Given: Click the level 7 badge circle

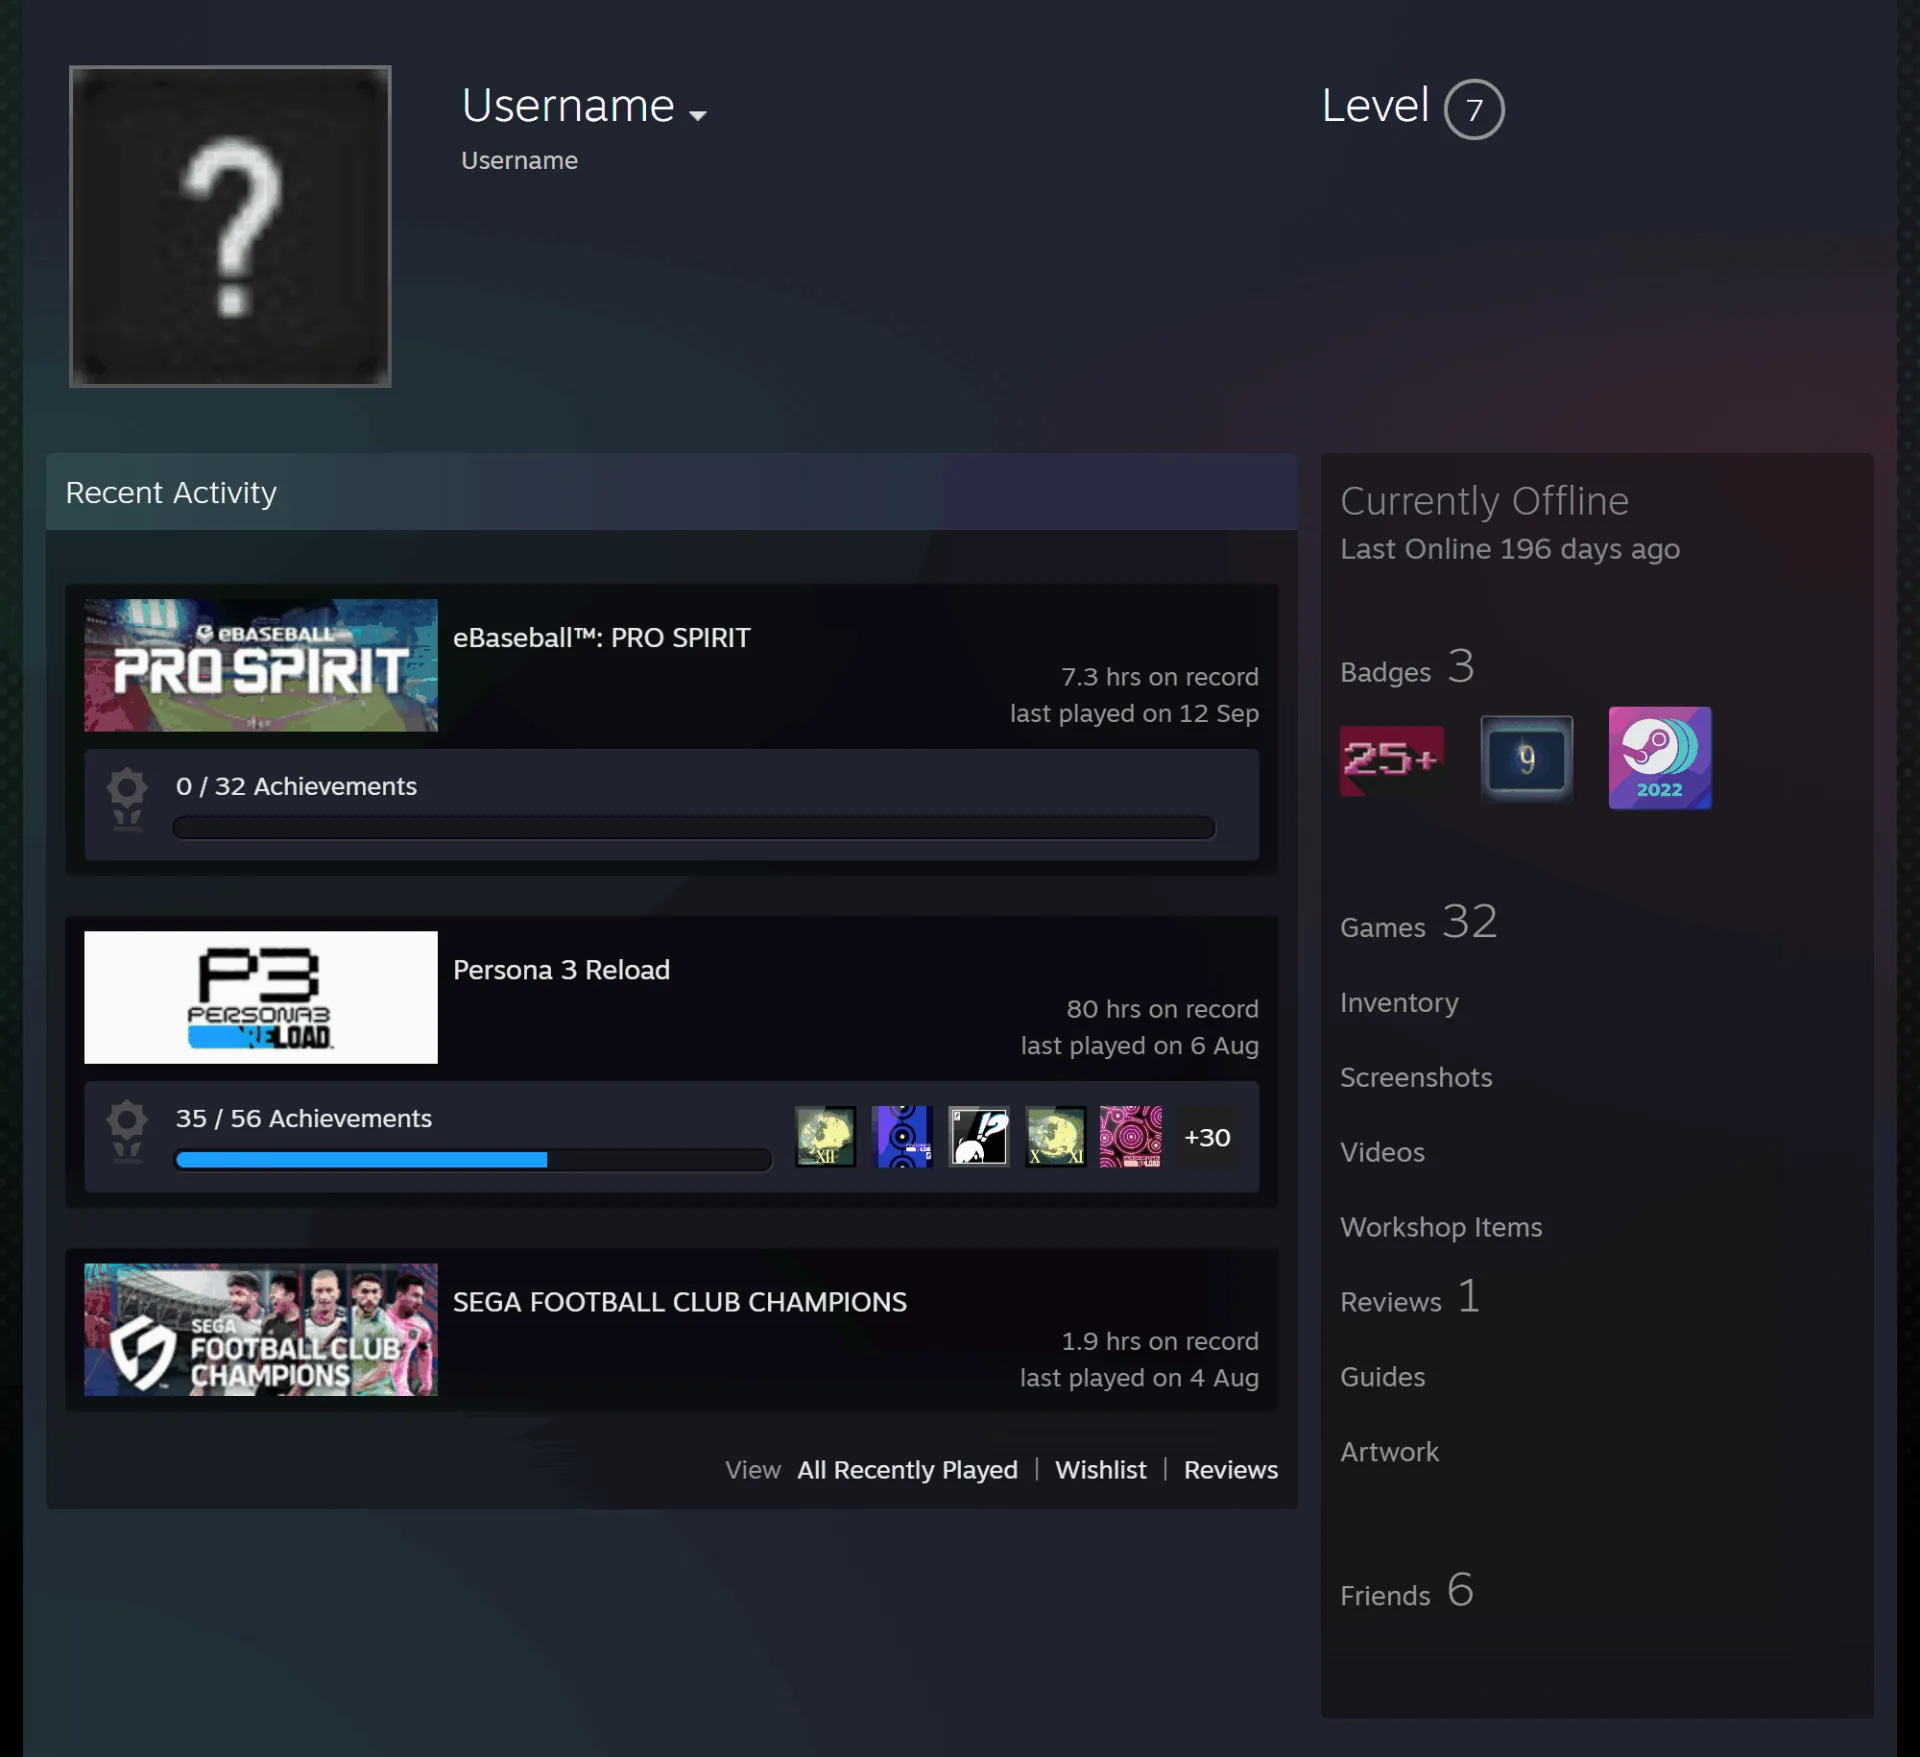Looking at the screenshot, I should click(x=1474, y=109).
